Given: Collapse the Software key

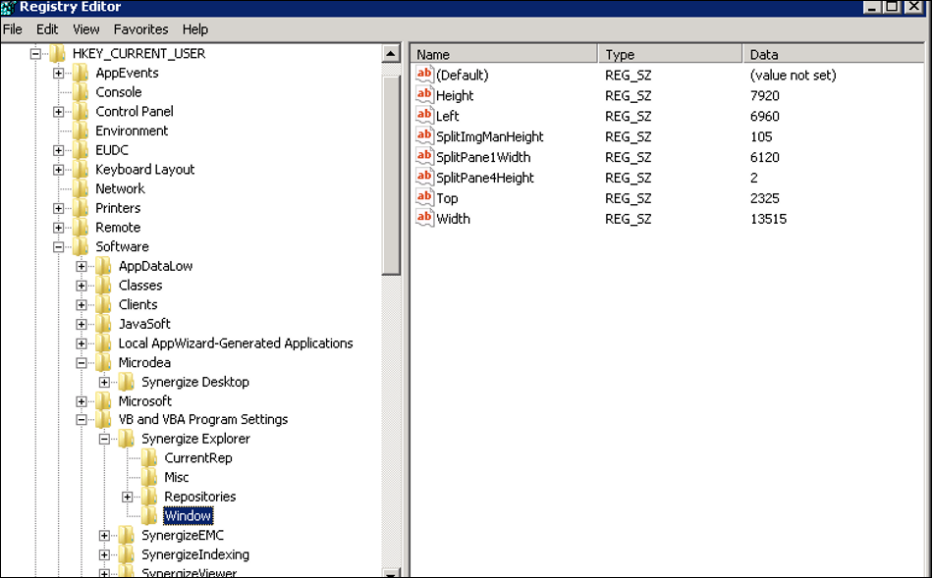Looking at the screenshot, I should [58, 247].
